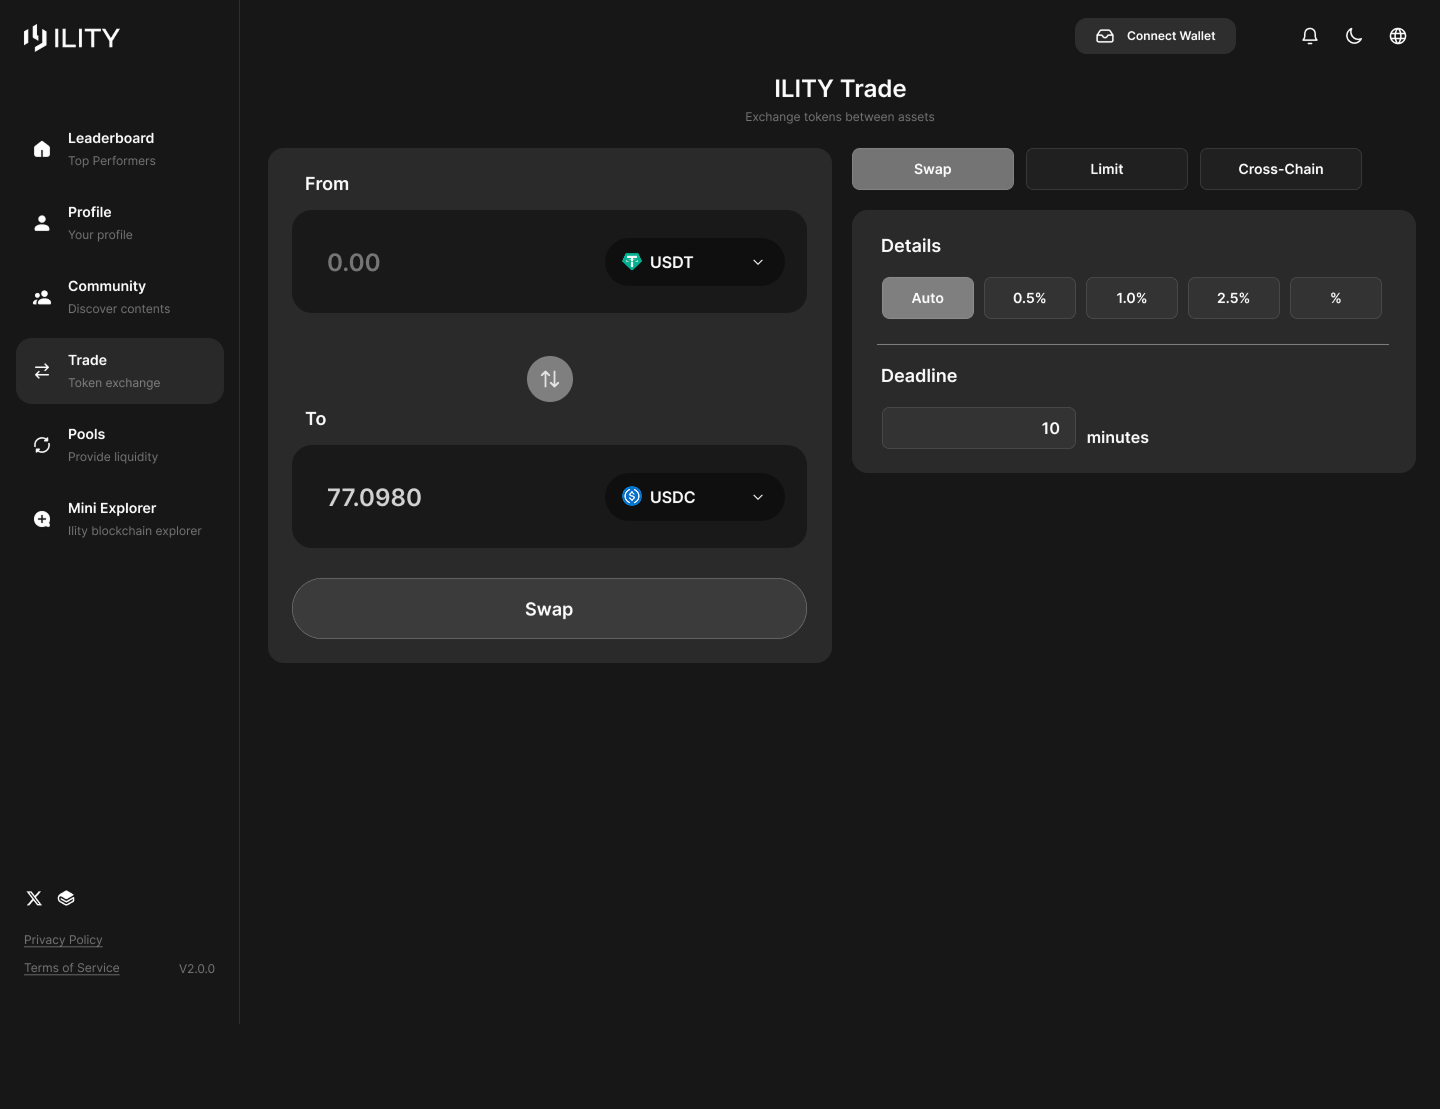Click the swap direction arrows between fields
The height and width of the screenshot is (1109, 1440).
click(549, 379)
